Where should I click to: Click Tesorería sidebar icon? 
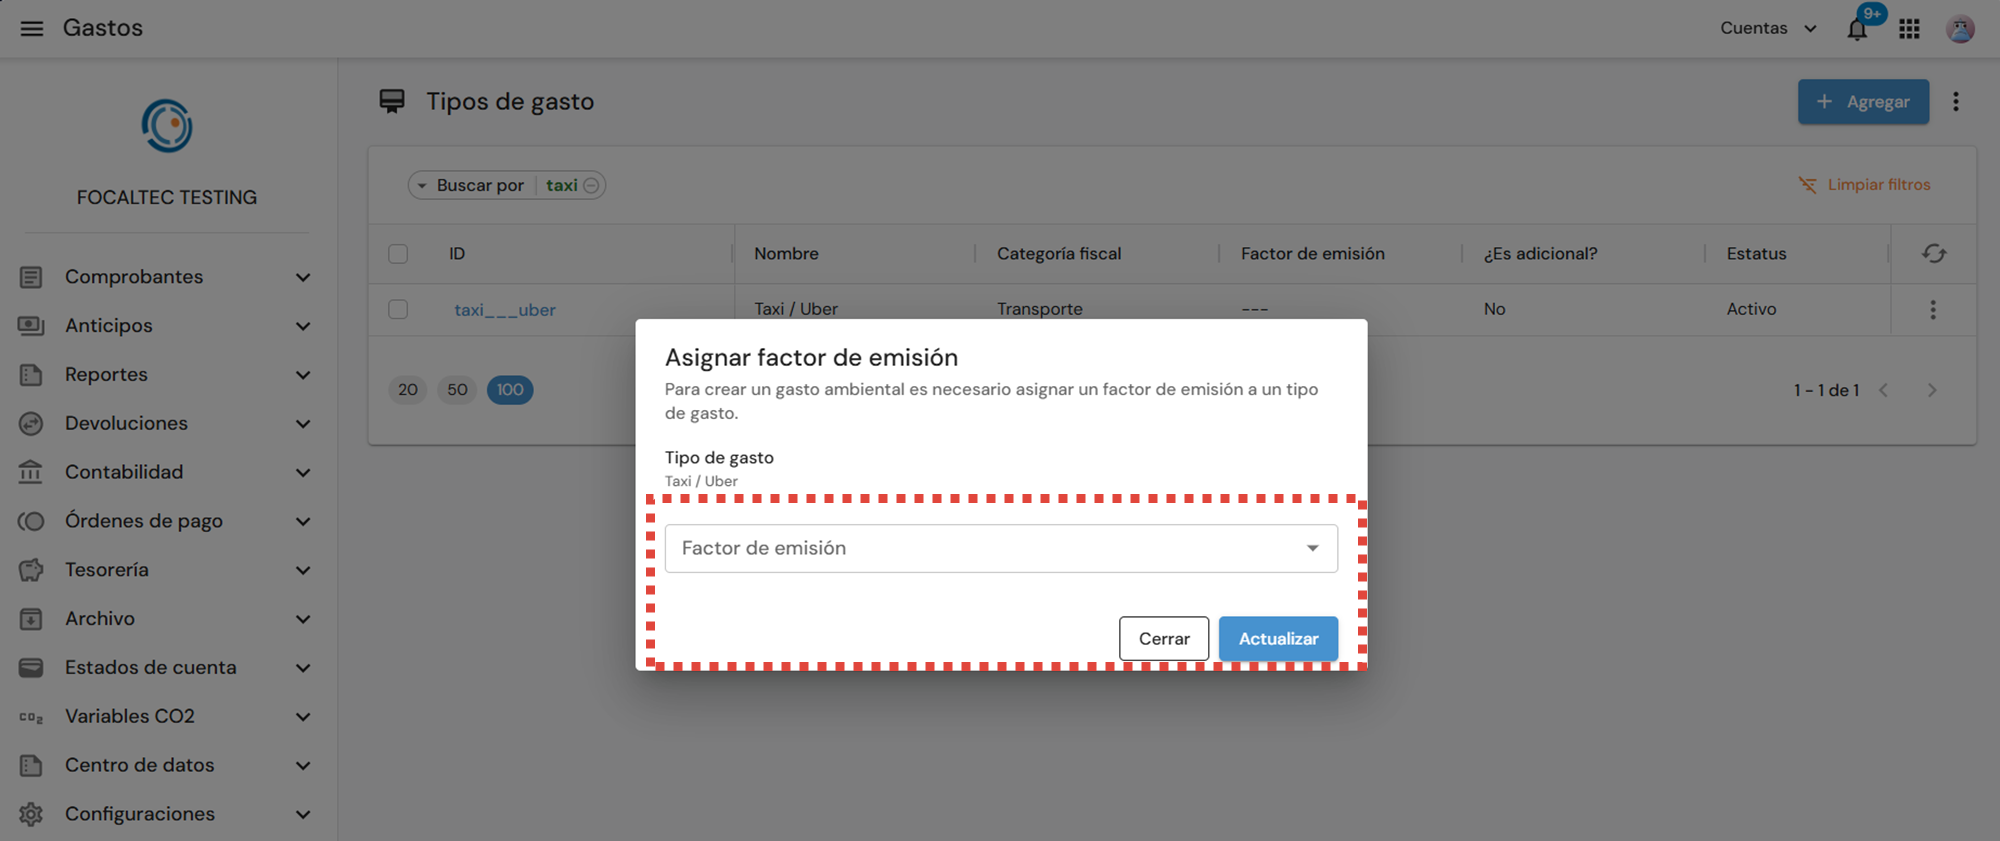point(31,570)
